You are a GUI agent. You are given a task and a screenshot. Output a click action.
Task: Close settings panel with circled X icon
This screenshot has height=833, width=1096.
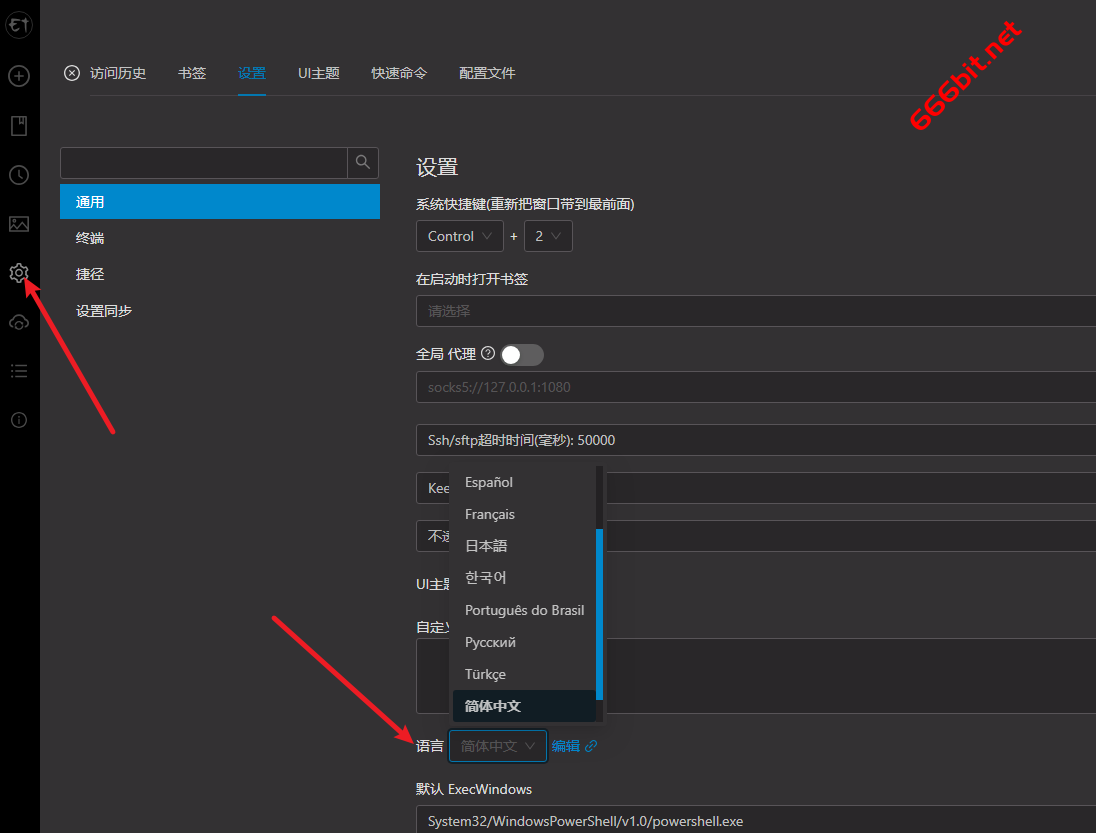(x=72, y=73)
